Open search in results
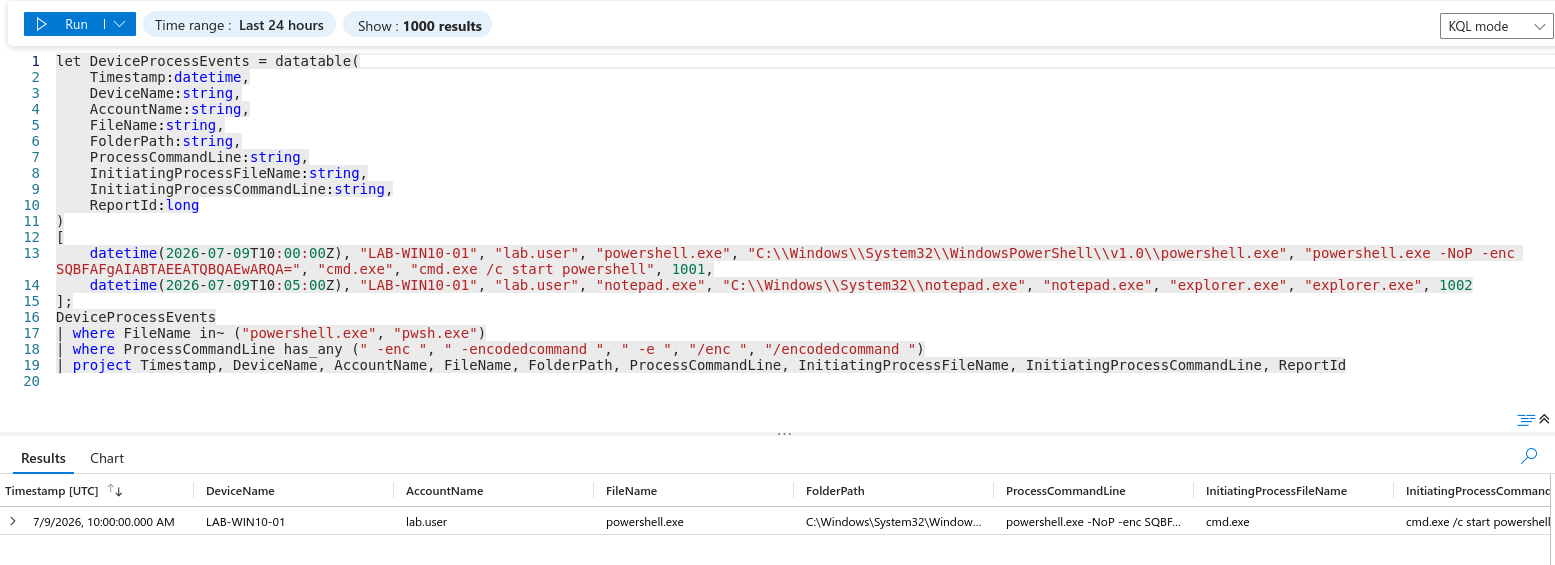Screen dimensions: 1555x565 tap(1529, 456)
